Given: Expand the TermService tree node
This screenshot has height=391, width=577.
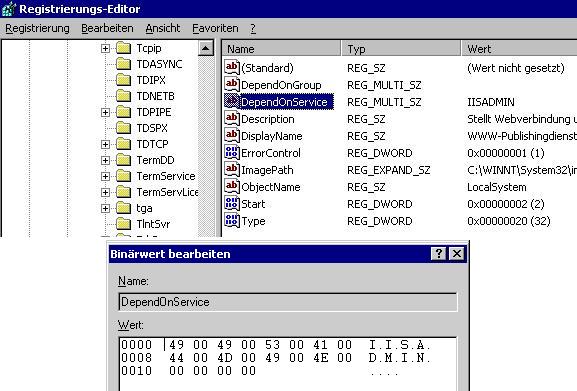Looking at the screenshot, I should pos(105,177).
